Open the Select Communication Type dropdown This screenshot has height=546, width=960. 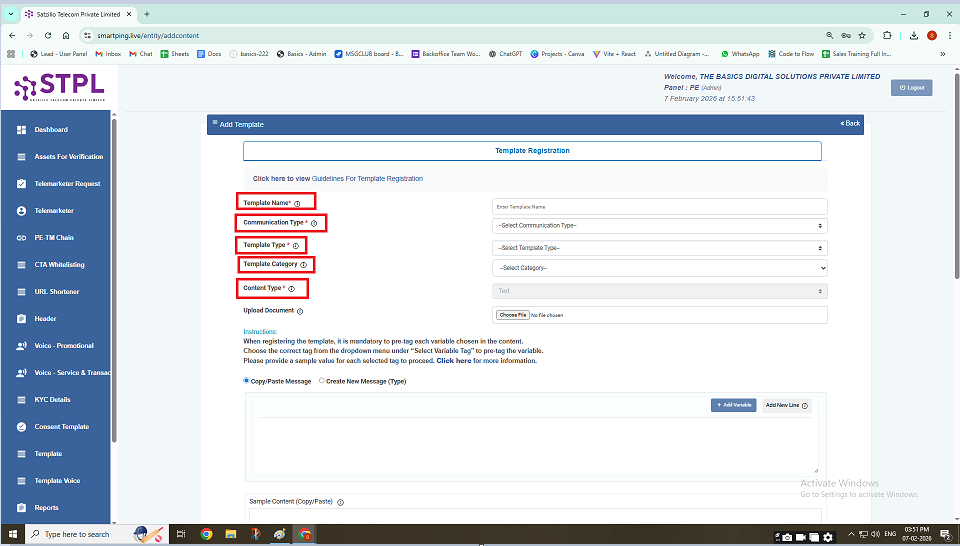pos(659,226)
